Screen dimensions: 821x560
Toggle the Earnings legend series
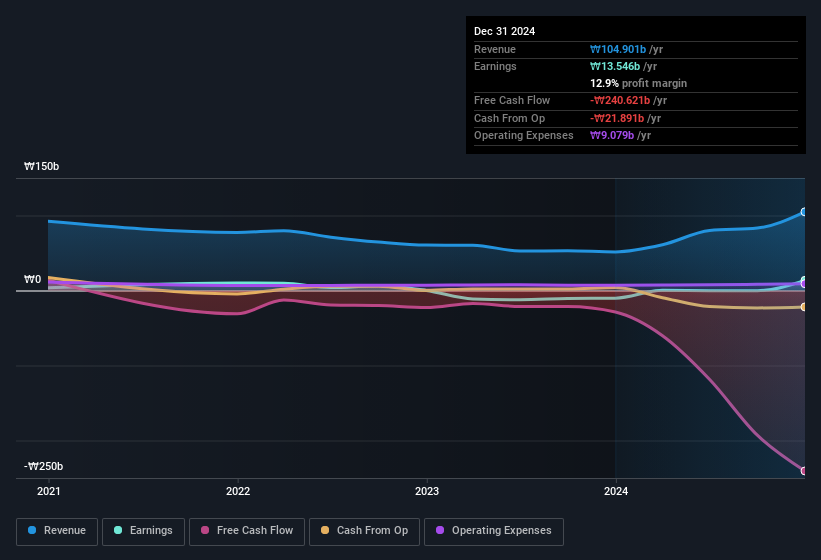[143, 531]
